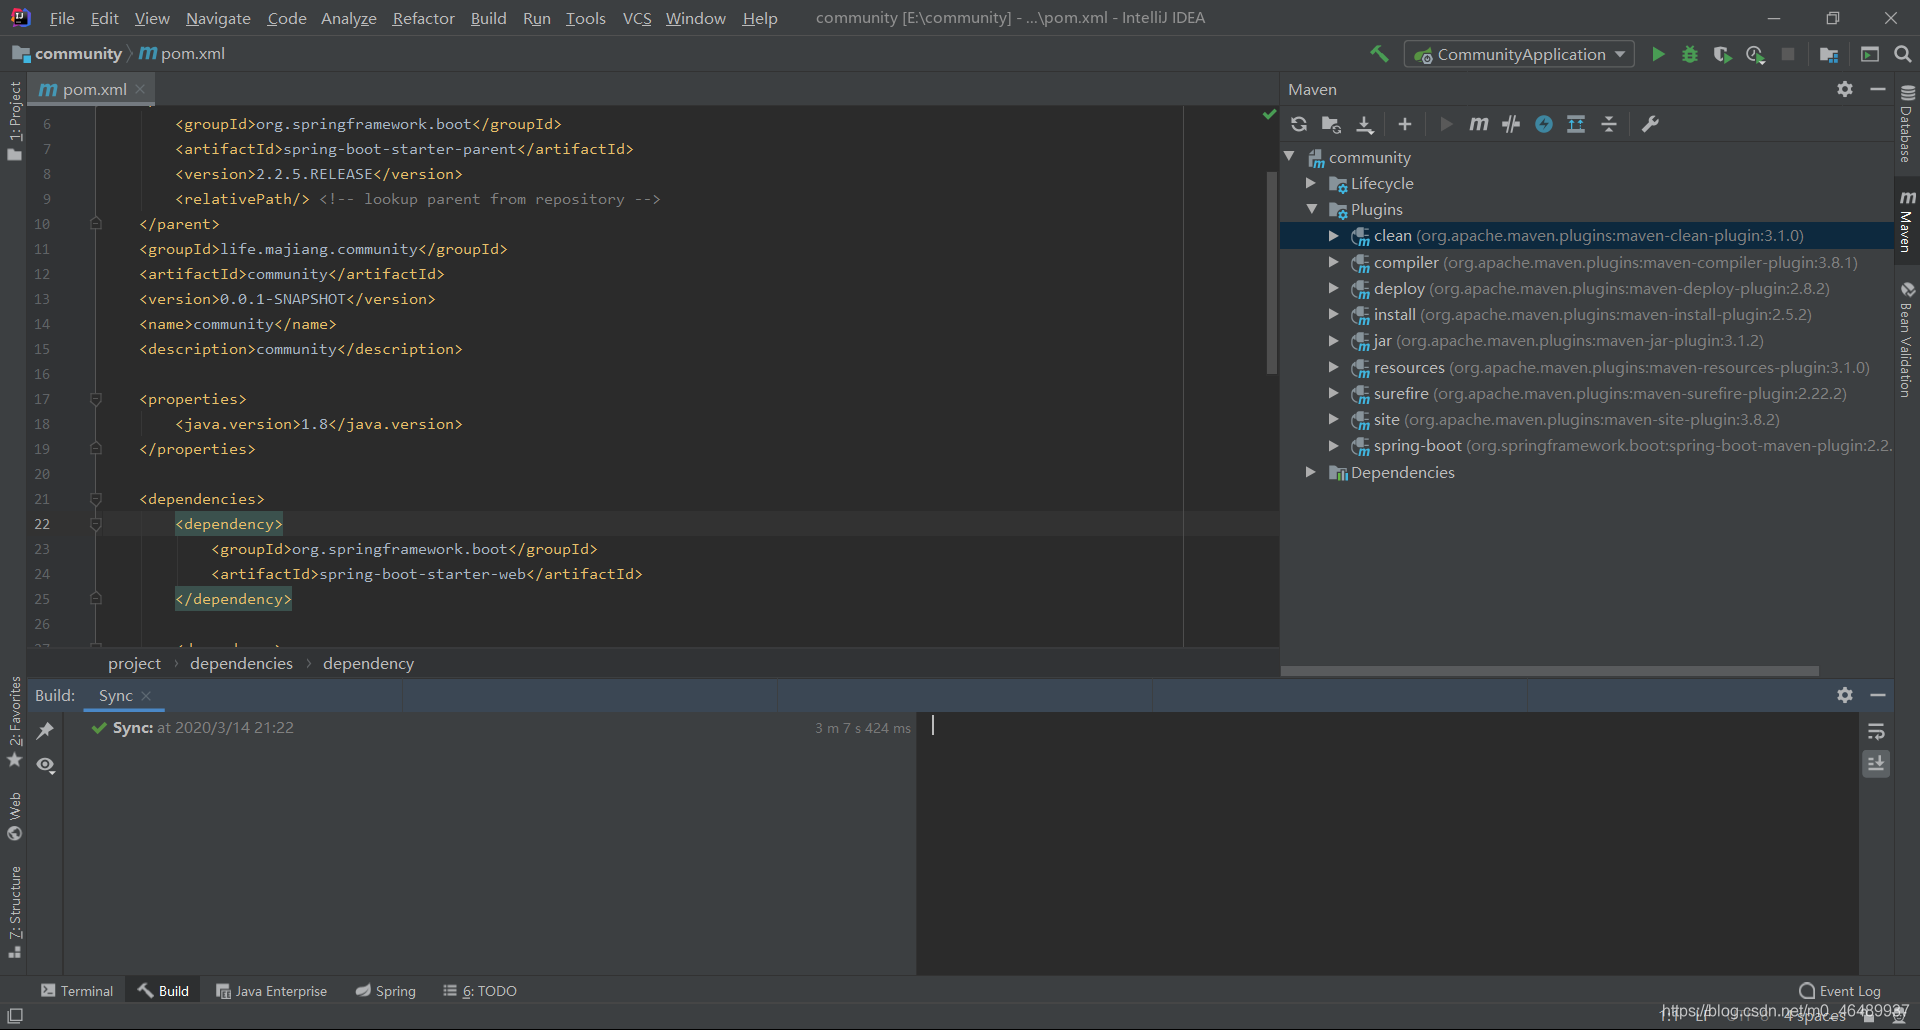Open the Refactor menu

tap(423, 18)
